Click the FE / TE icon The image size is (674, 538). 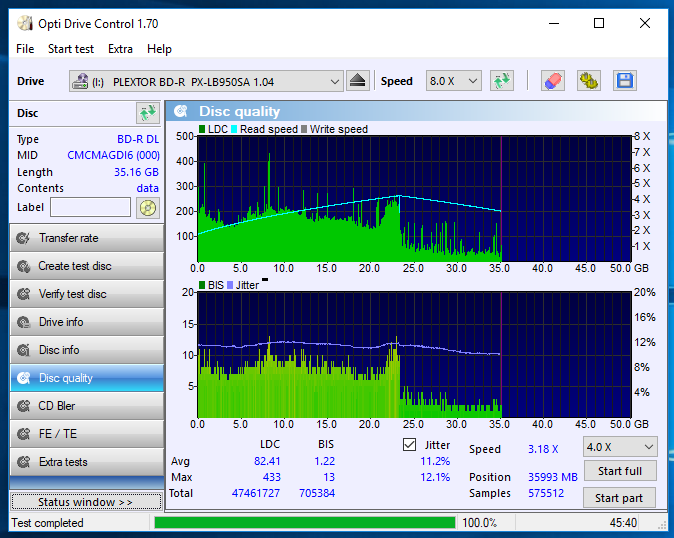tap(23, 434)
